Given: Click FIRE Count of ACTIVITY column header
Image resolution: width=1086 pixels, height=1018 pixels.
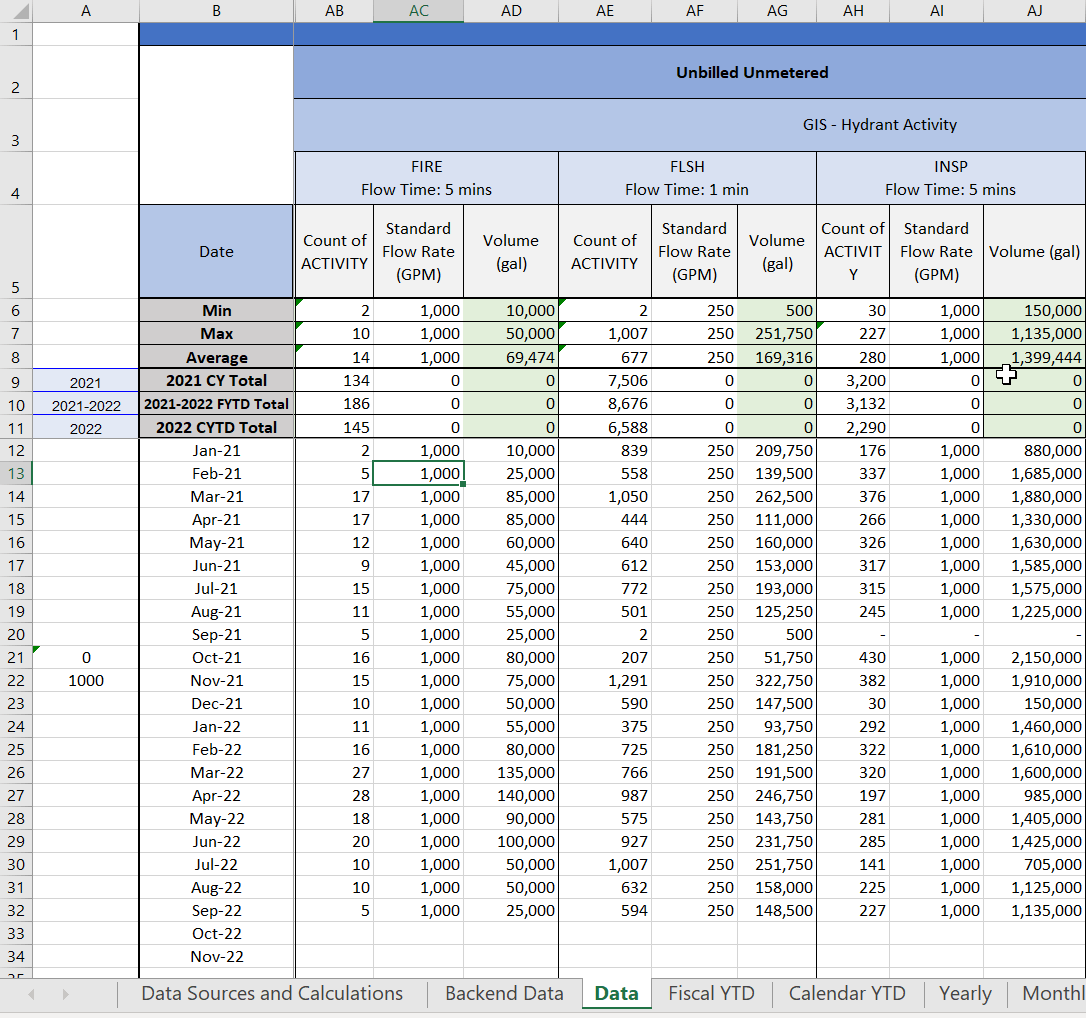Looking at the screenshot, I should (x=335, y=251).
